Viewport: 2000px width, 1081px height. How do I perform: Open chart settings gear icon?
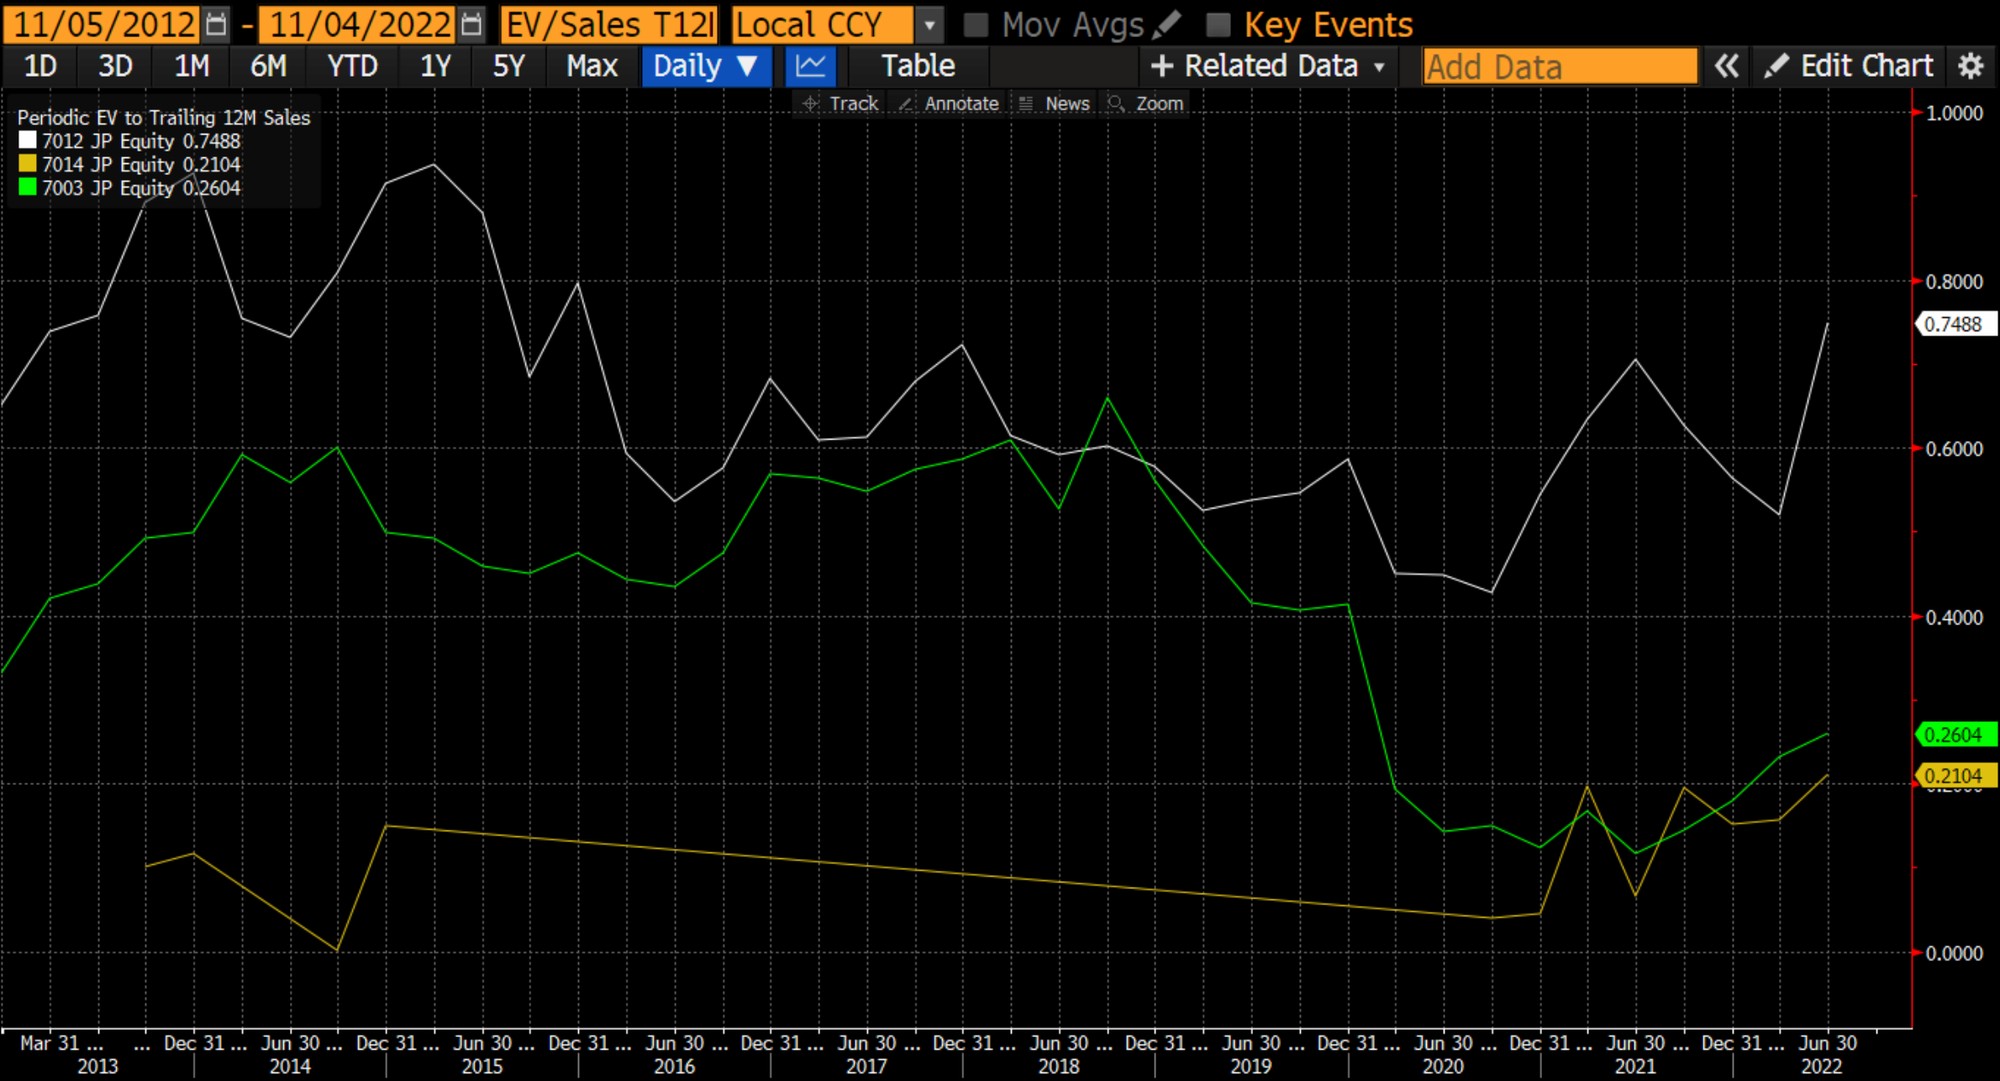(1970, 66)
